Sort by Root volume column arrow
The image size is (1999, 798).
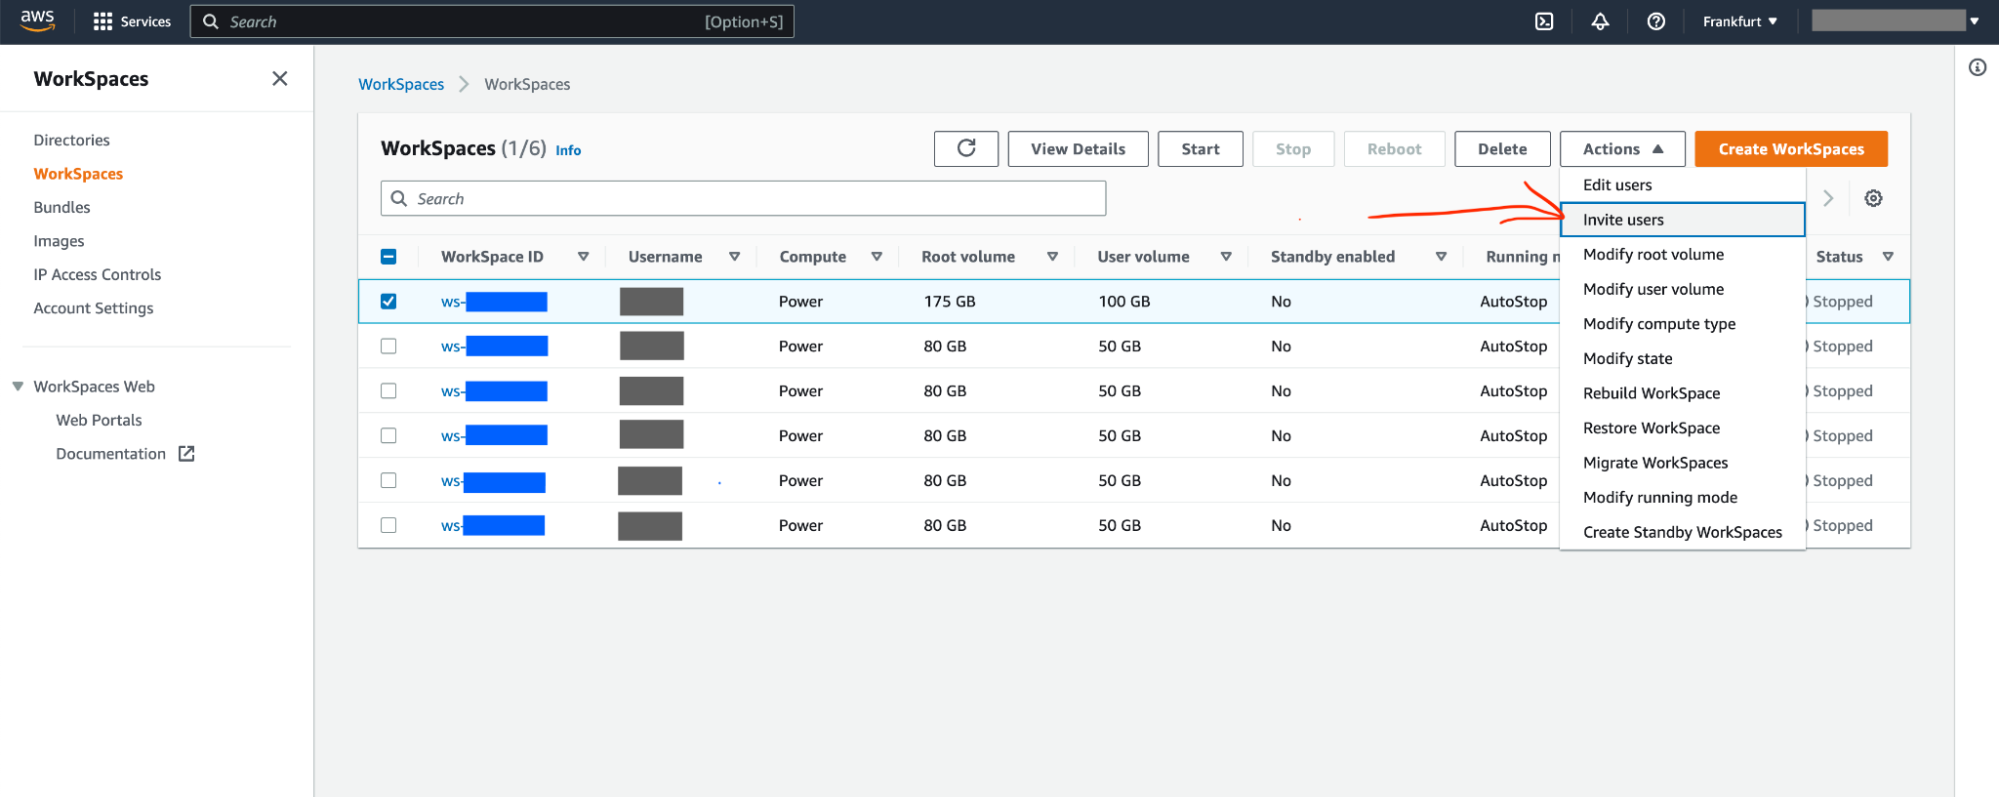pyautogui.click(x=1052, y=257)
